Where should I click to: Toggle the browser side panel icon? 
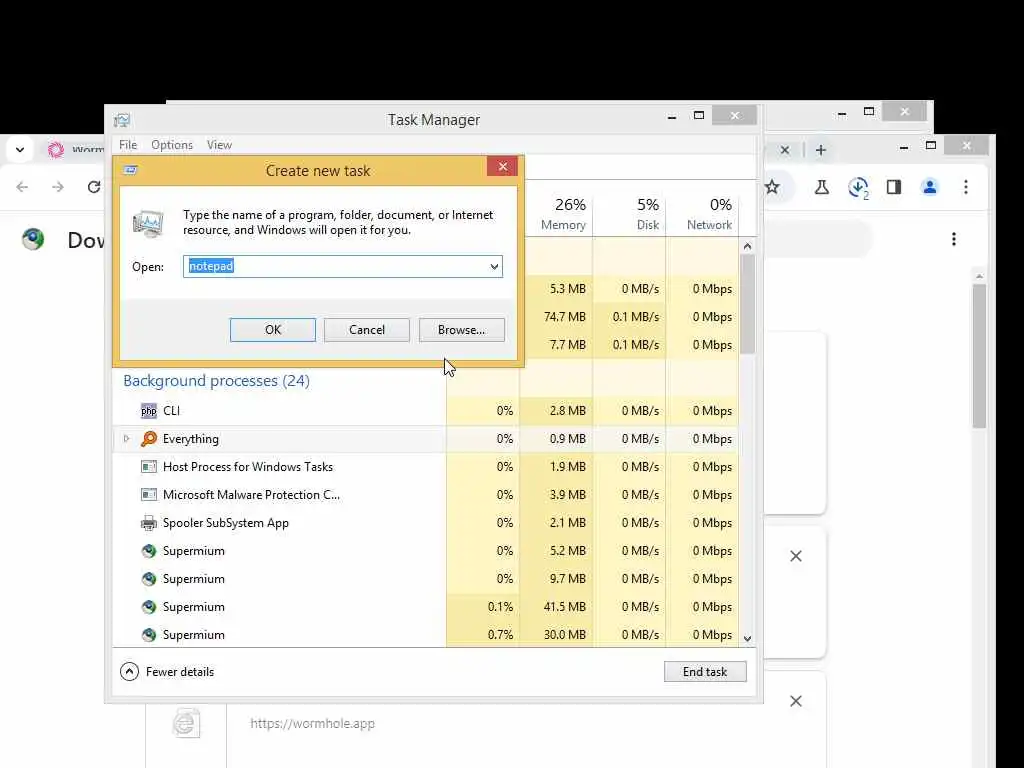coord(893,187)
